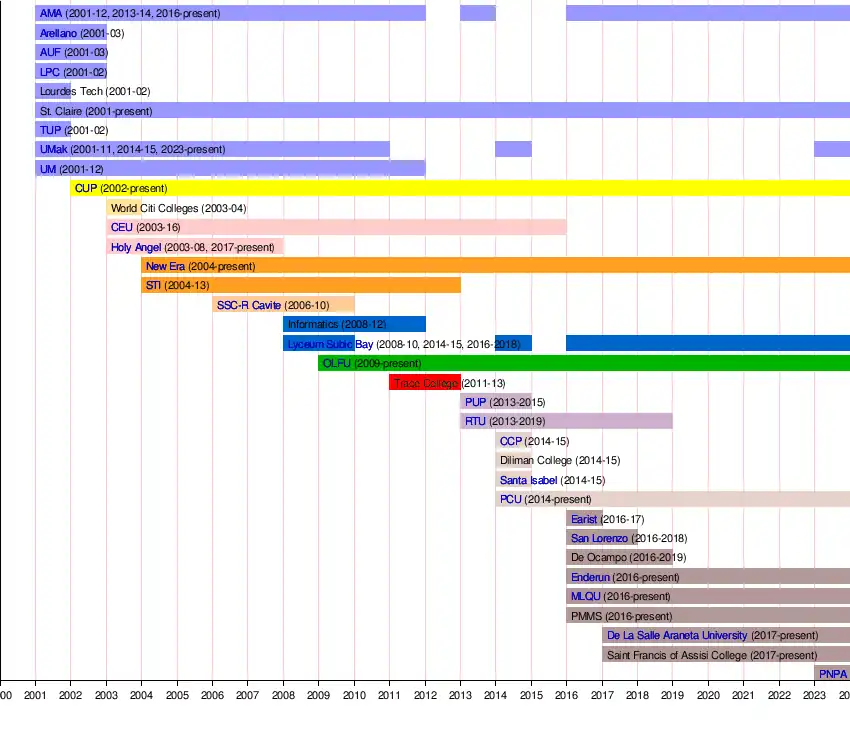850x730 pixels.
Task: Click UMak's 2014-15 bar segment
Action: tap(513, 149)
